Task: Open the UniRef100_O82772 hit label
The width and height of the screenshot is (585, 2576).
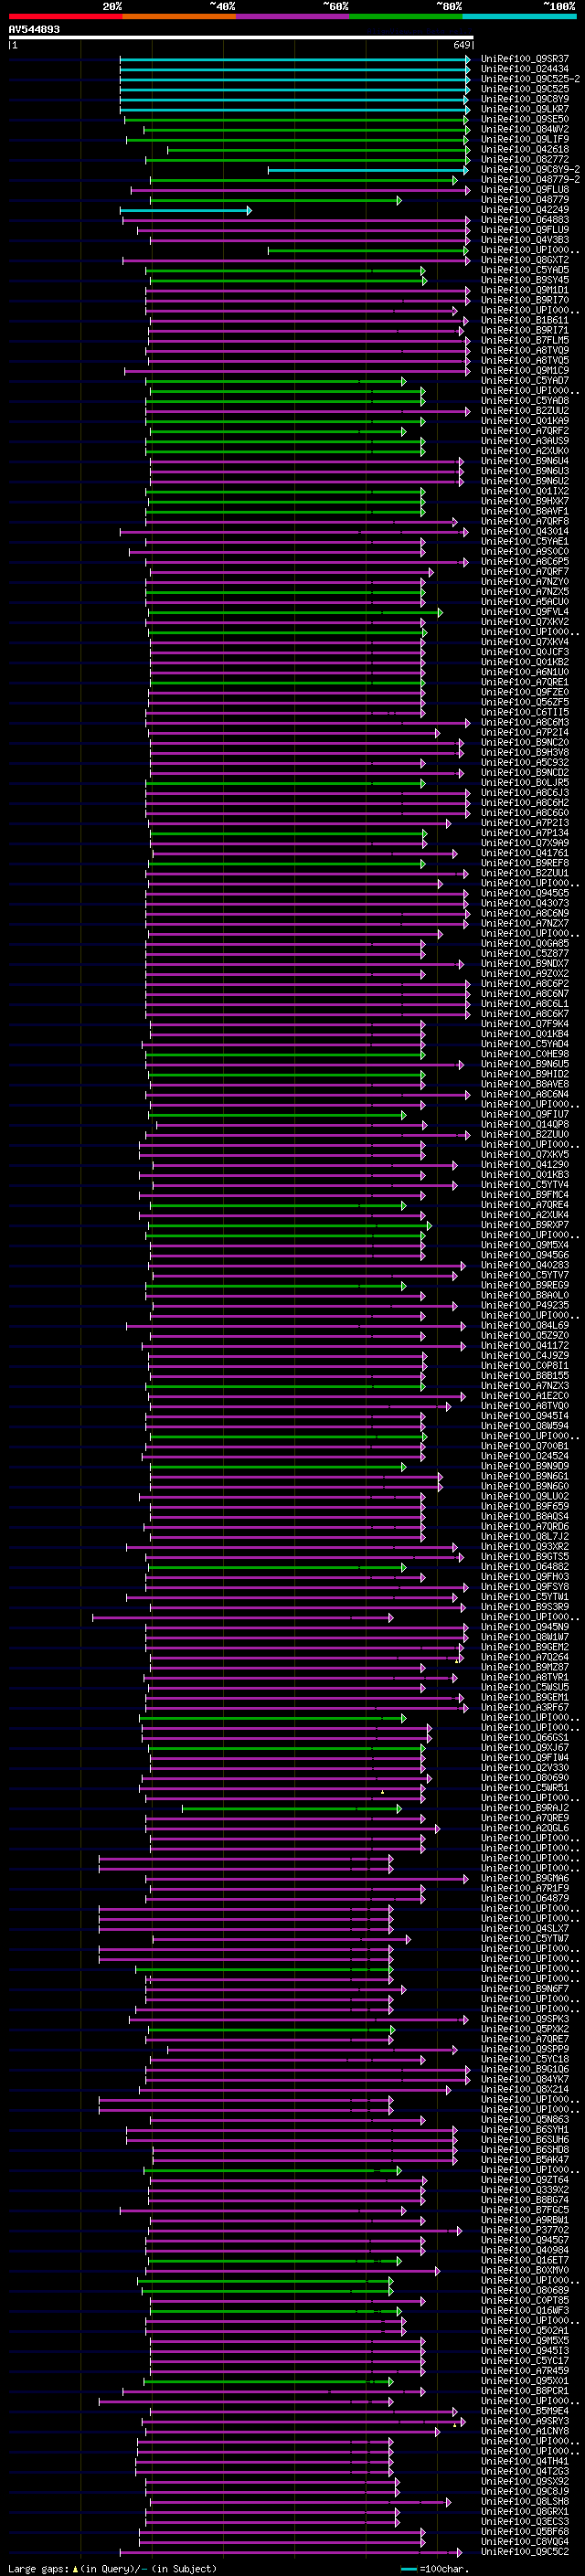Action: (x=525, y=159)
